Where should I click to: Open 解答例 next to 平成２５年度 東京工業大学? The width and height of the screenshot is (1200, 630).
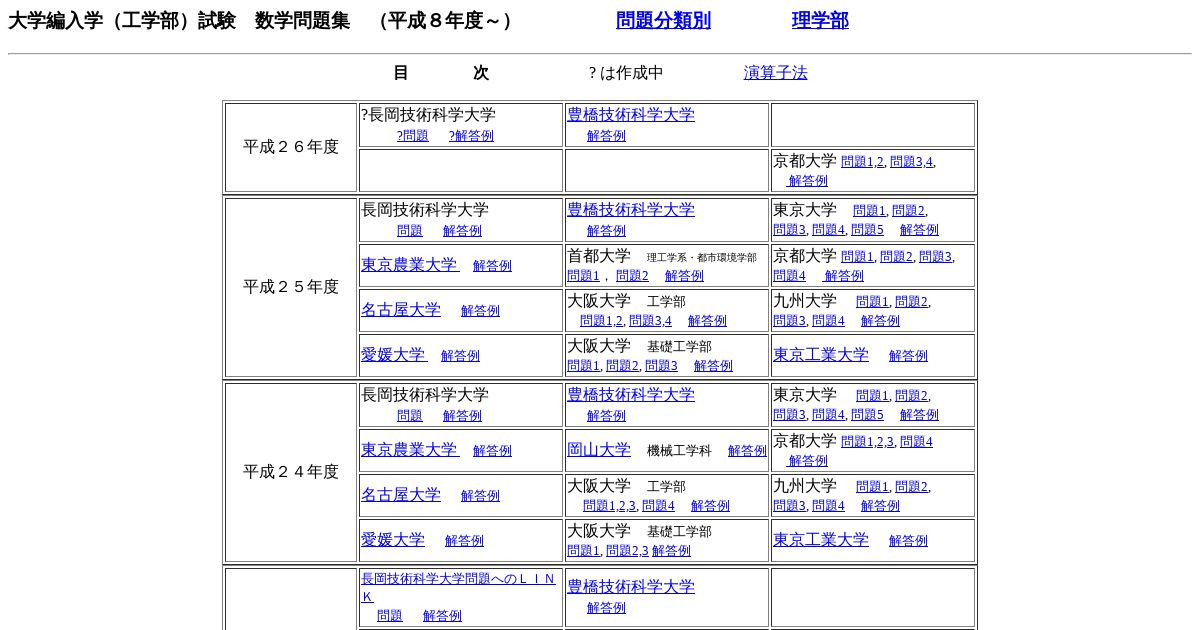908,356
